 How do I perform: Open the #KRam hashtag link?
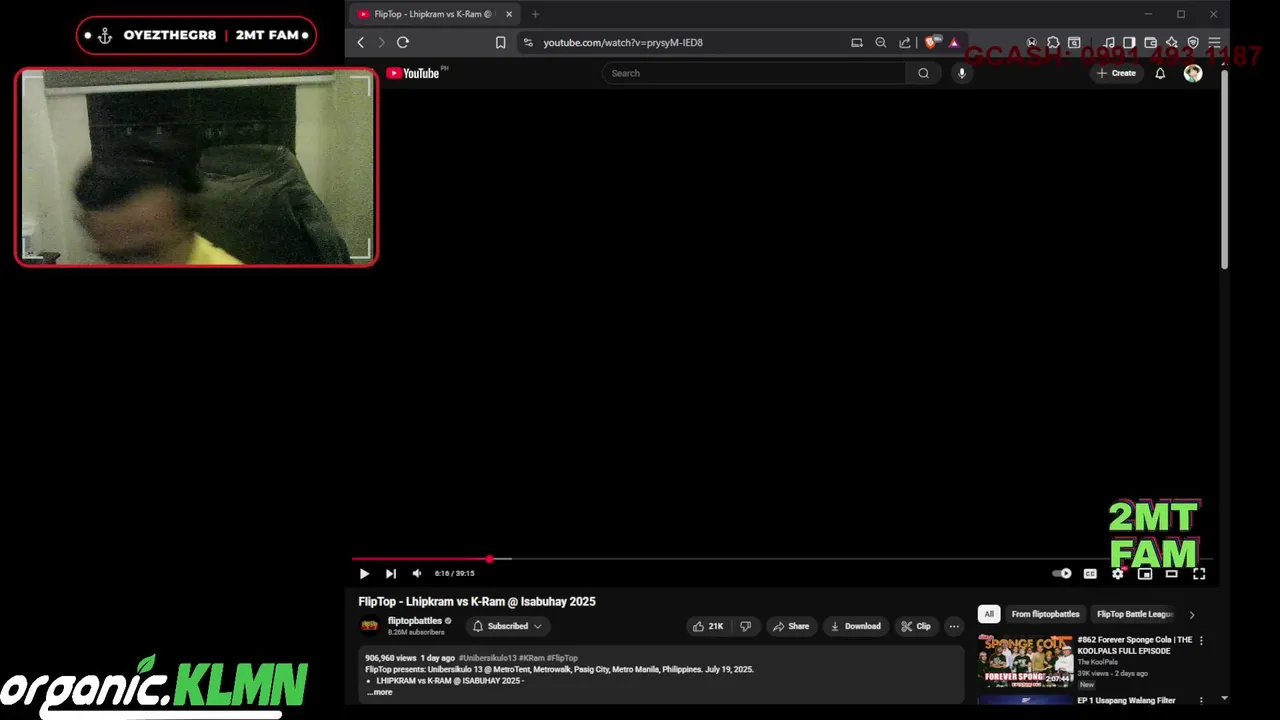(x=531, y=658)
